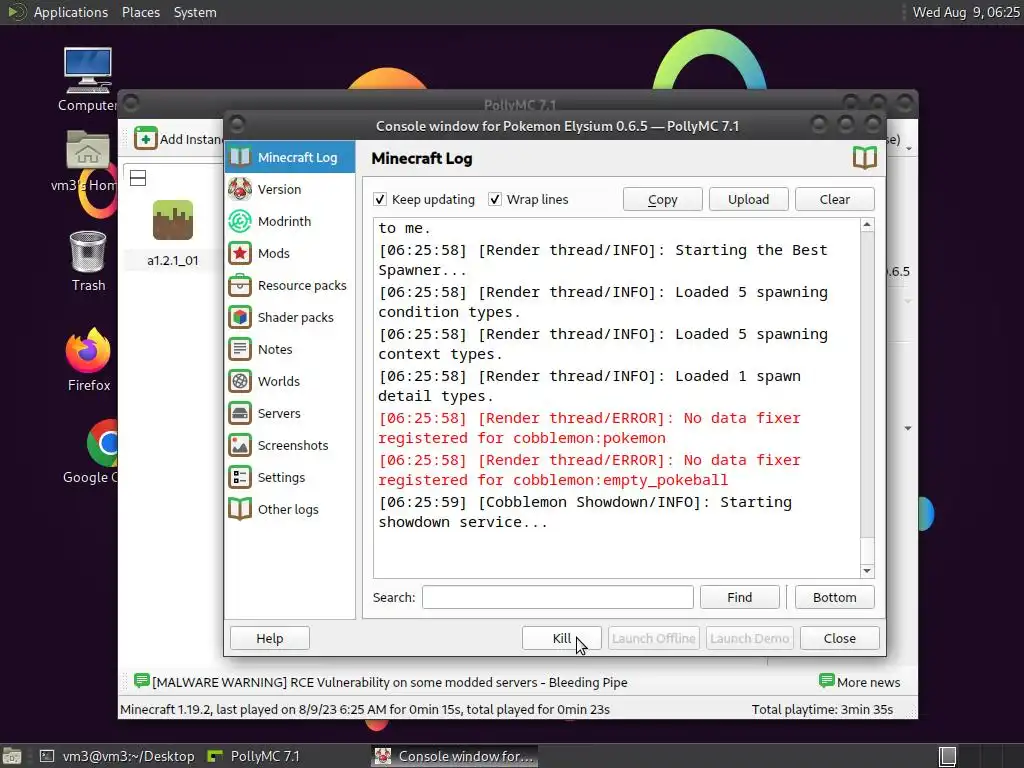Switch to terminal vm3@vm3:~/Desktop taskbar item
The height and width of the screenshot is (768, 1024).
tap(117, 756)
